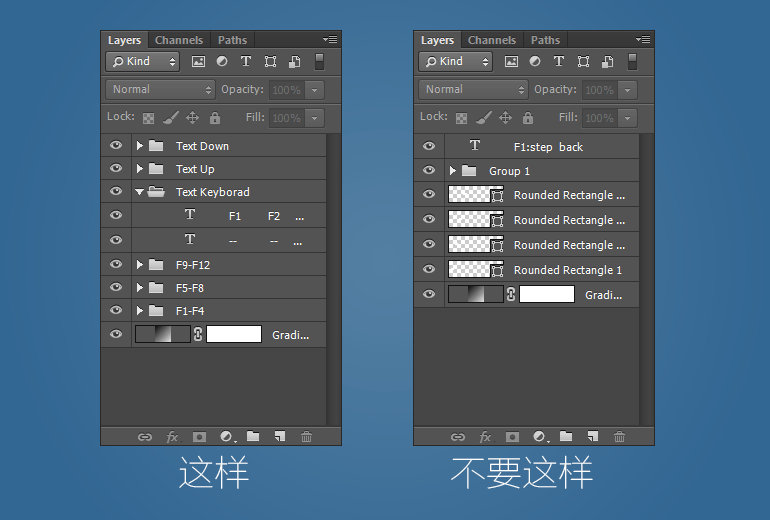Open panel flyout menu in right panel

click(x=643, y=39)
